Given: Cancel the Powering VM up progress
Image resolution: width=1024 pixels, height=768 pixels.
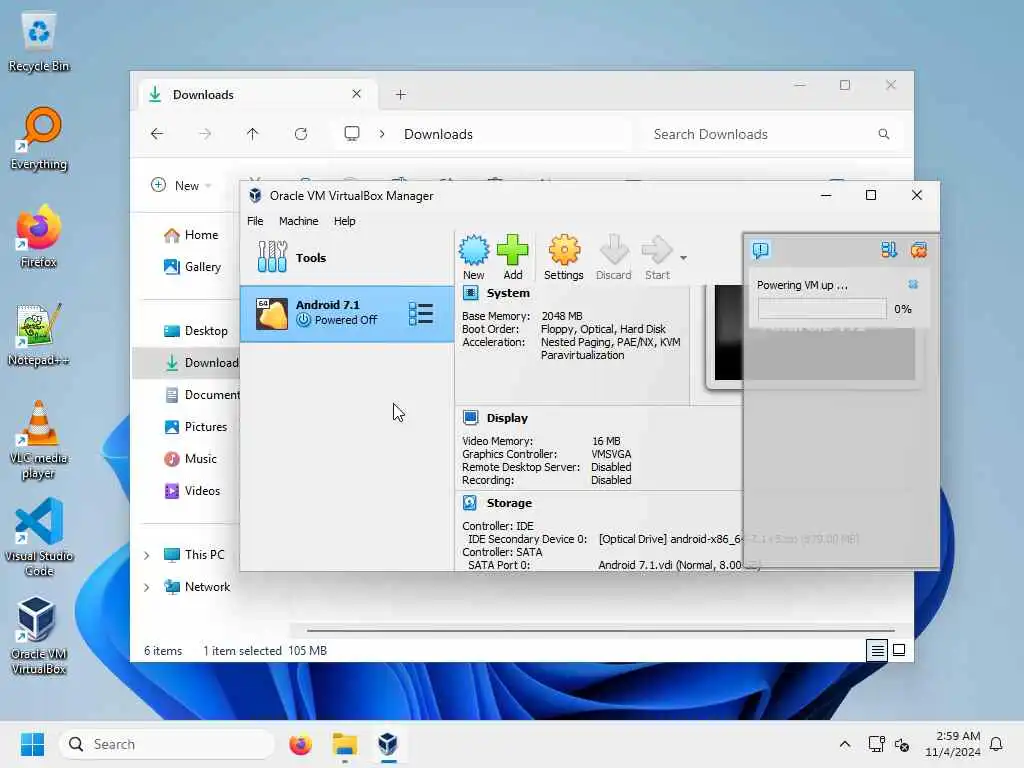Looking at the screenshot, I should (913, 284).
